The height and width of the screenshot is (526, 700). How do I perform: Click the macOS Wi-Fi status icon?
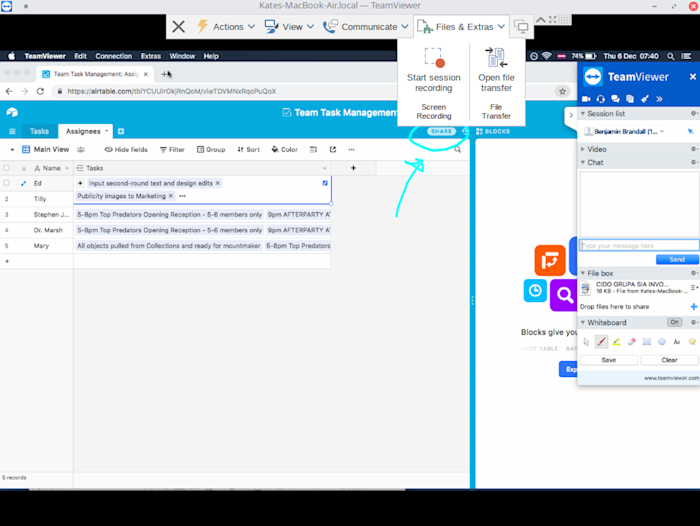[x=546, y=56]
